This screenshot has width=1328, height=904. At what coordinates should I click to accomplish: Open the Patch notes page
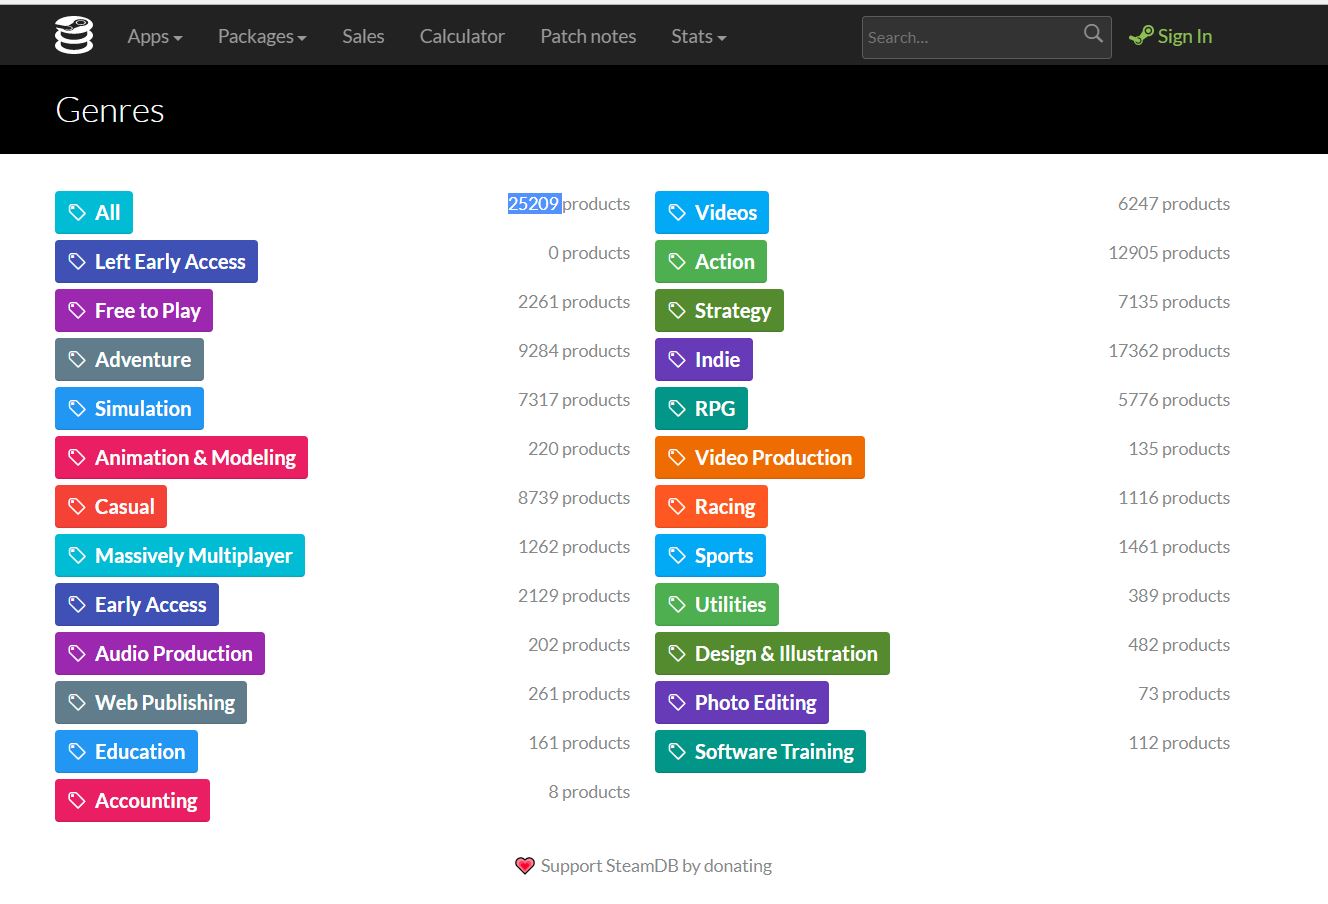[x=588, y=36]
